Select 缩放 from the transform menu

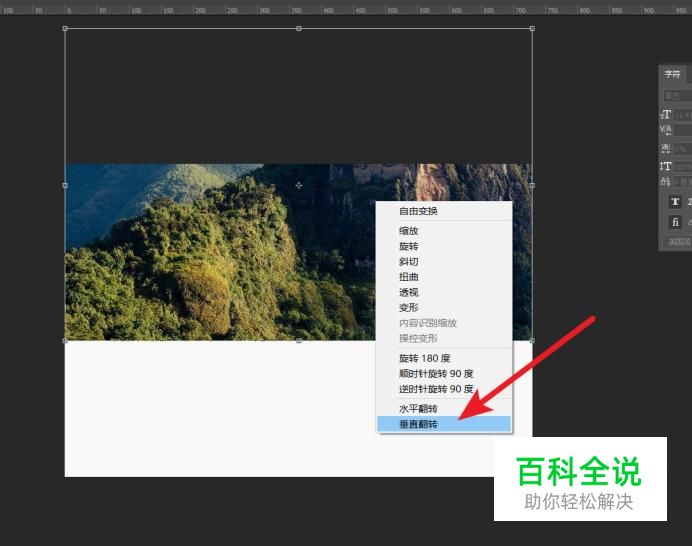pos(444,231)
